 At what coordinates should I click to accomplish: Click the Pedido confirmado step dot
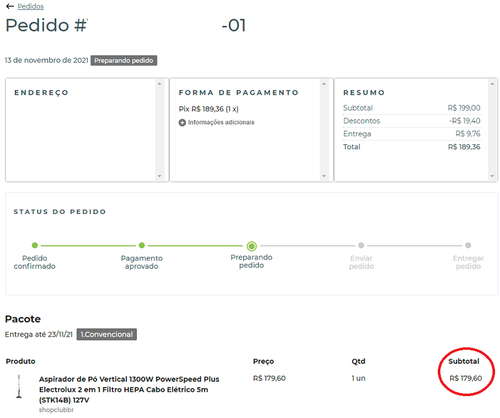pyautogui.click(x=35, y=245)
